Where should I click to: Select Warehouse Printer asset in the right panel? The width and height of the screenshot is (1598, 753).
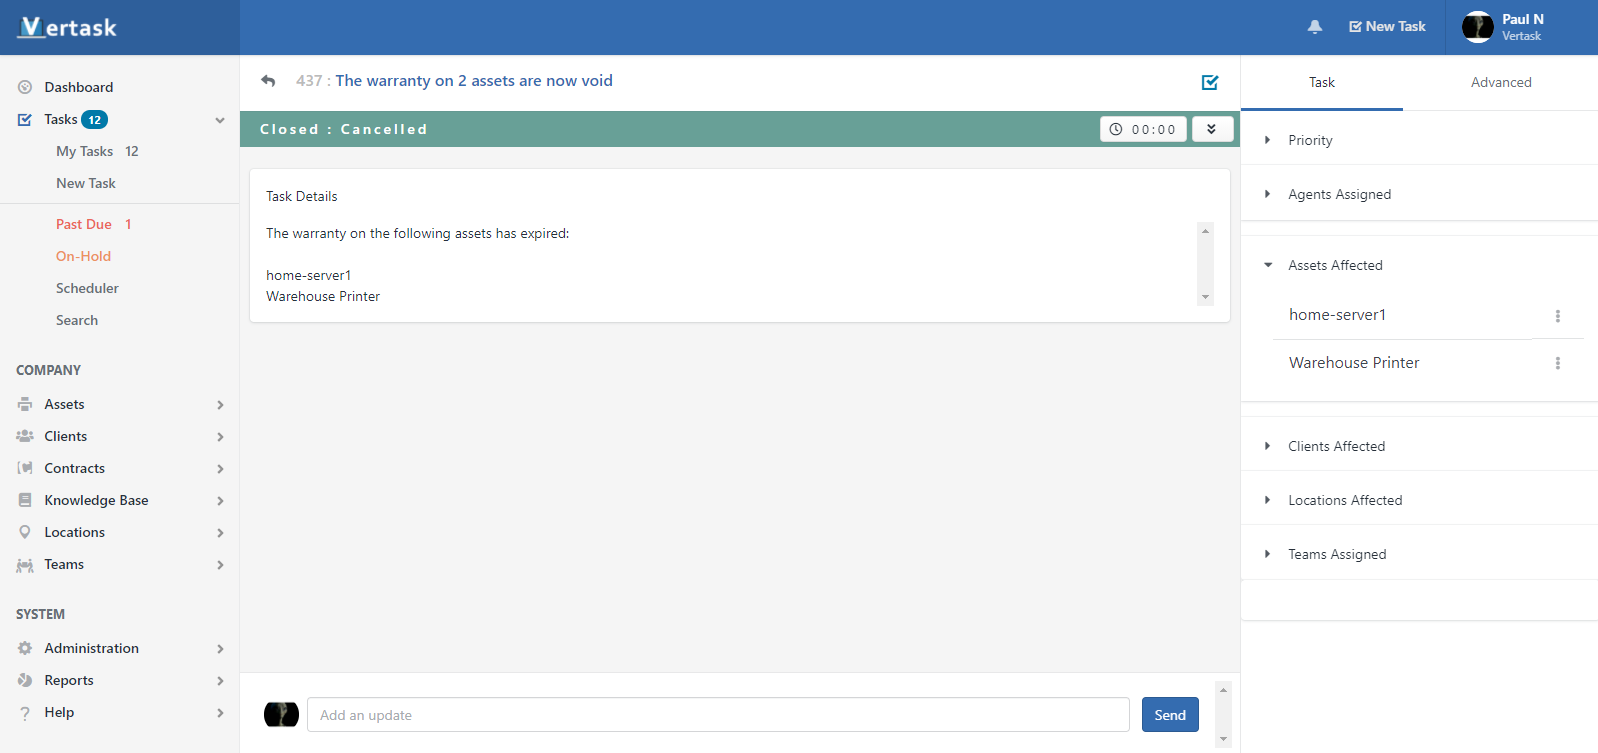pos(1354,363)
